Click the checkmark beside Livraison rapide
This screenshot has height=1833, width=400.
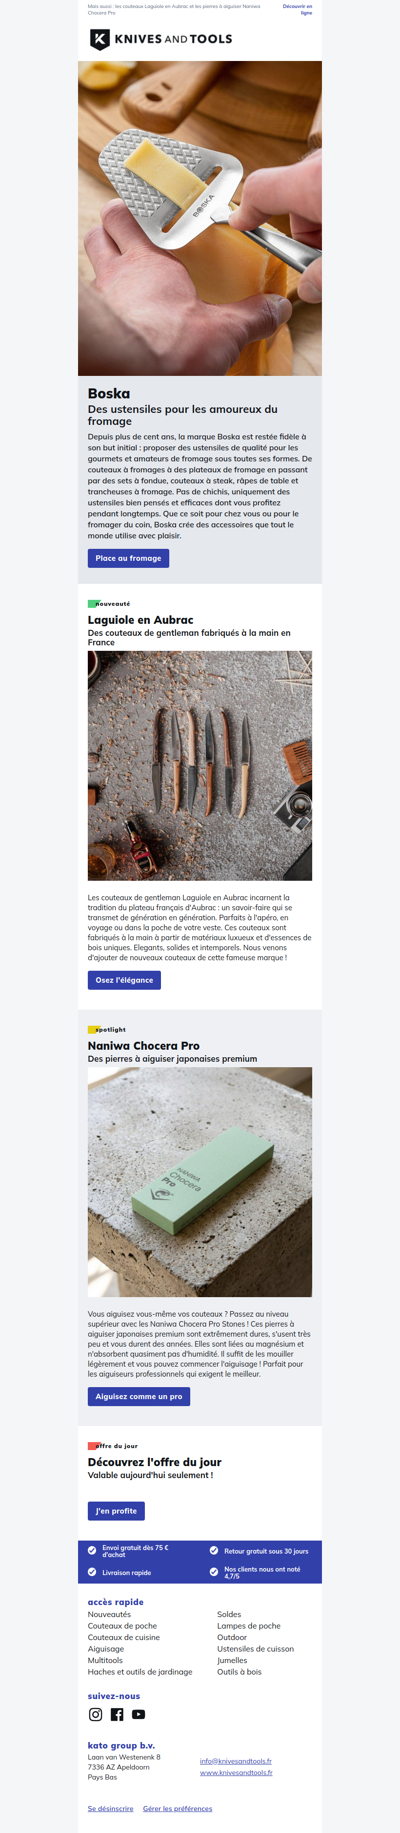click(x=92, y=1572)
